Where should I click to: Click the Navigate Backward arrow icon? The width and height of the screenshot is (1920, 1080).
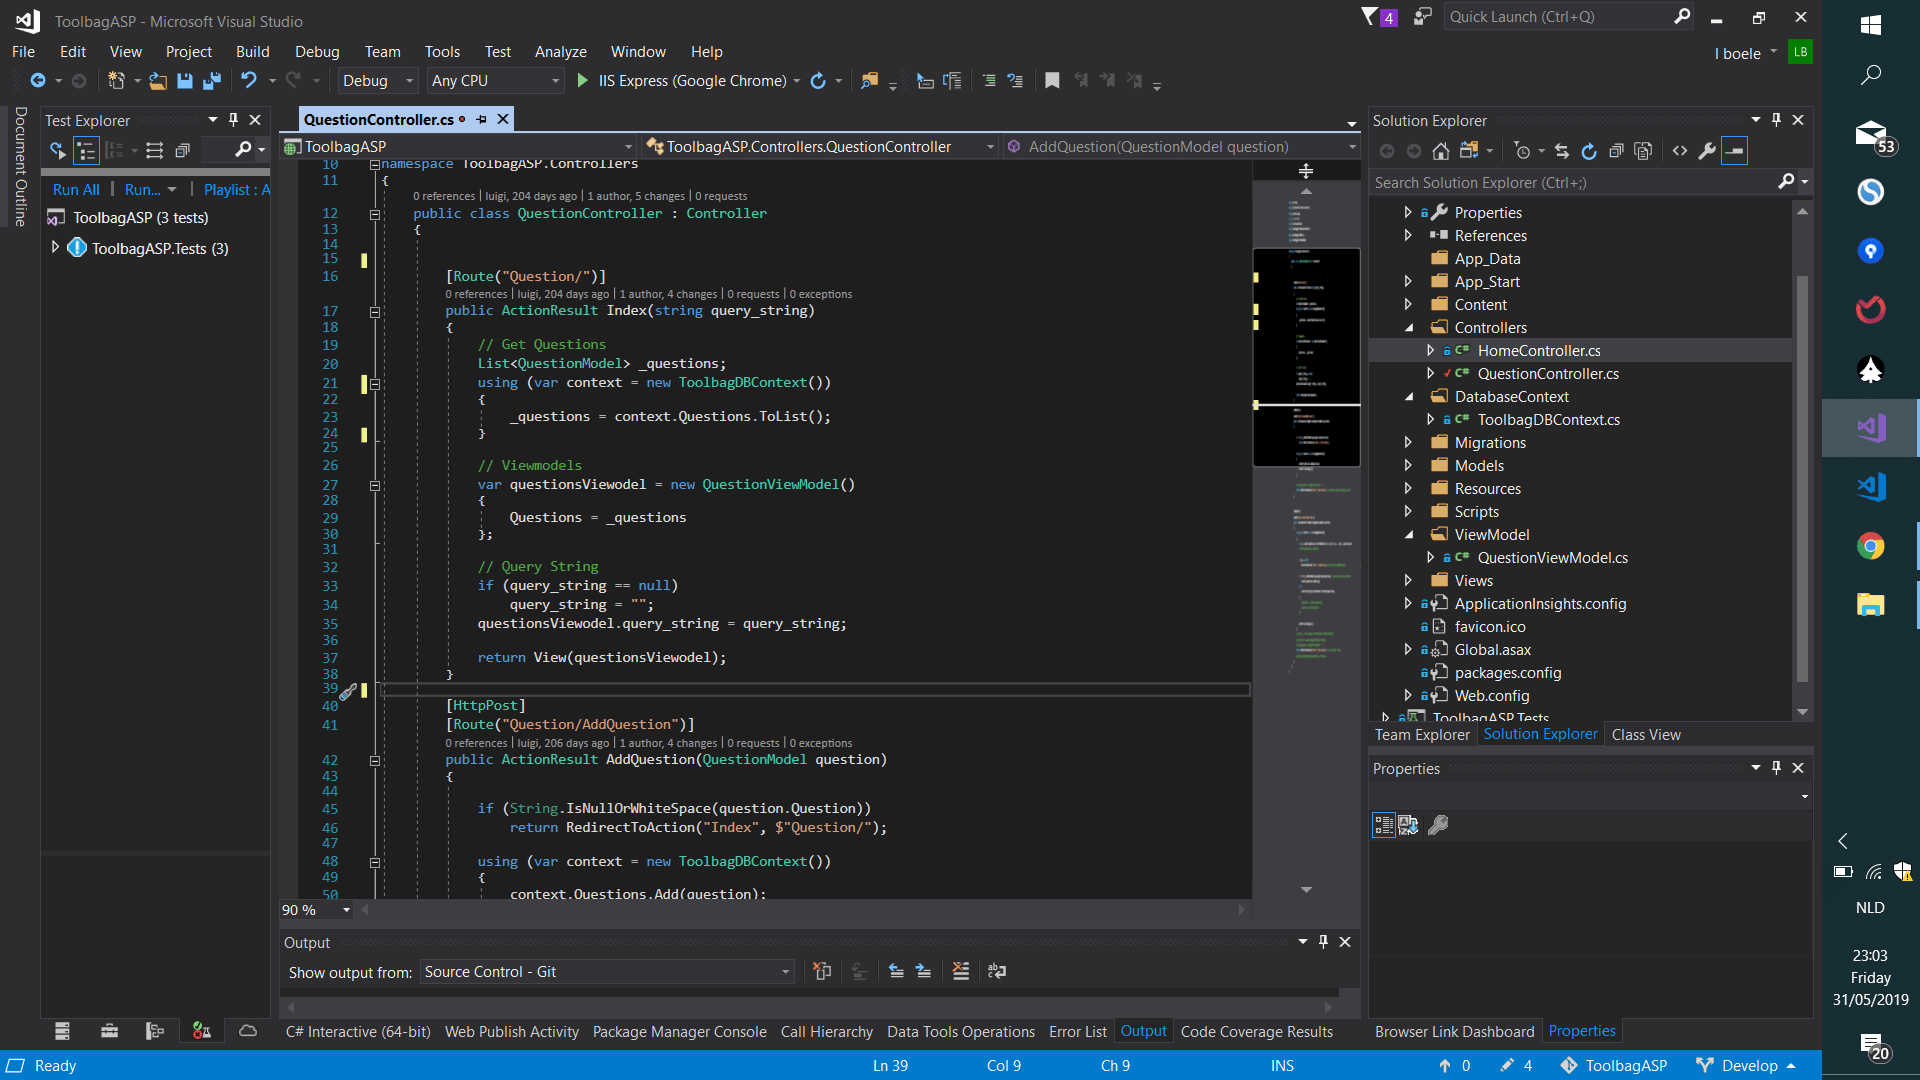point(38,81)
